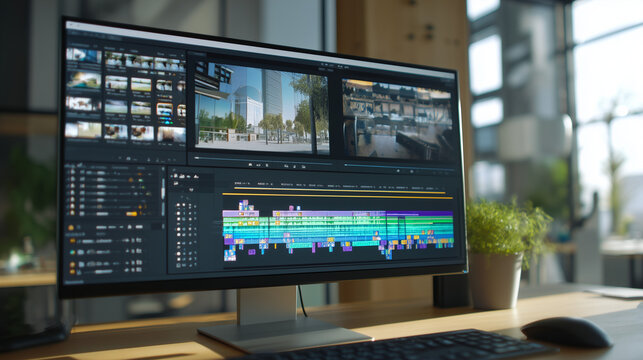Click the teal track icon in the lower-left track list

click(73, 252)
